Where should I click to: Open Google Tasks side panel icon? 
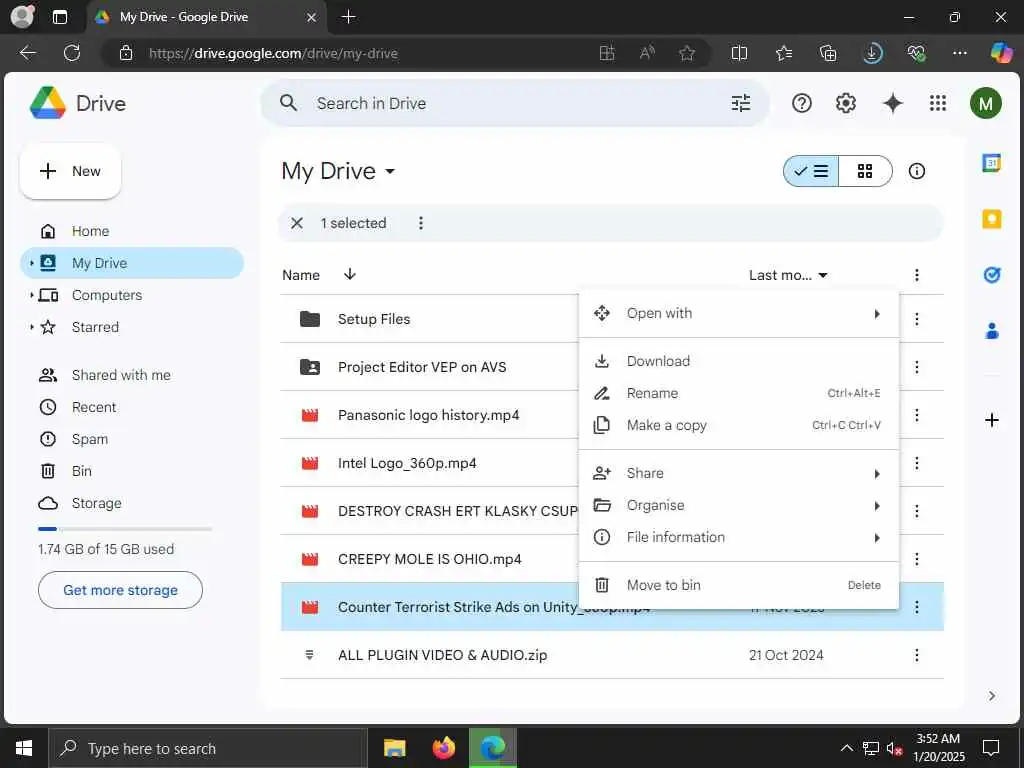point(991,275)
